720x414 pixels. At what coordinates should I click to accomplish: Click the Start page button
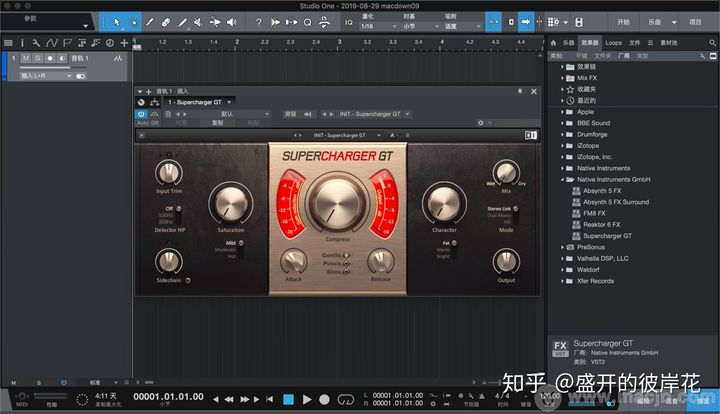pyautogui.click(x=623, y=22)
